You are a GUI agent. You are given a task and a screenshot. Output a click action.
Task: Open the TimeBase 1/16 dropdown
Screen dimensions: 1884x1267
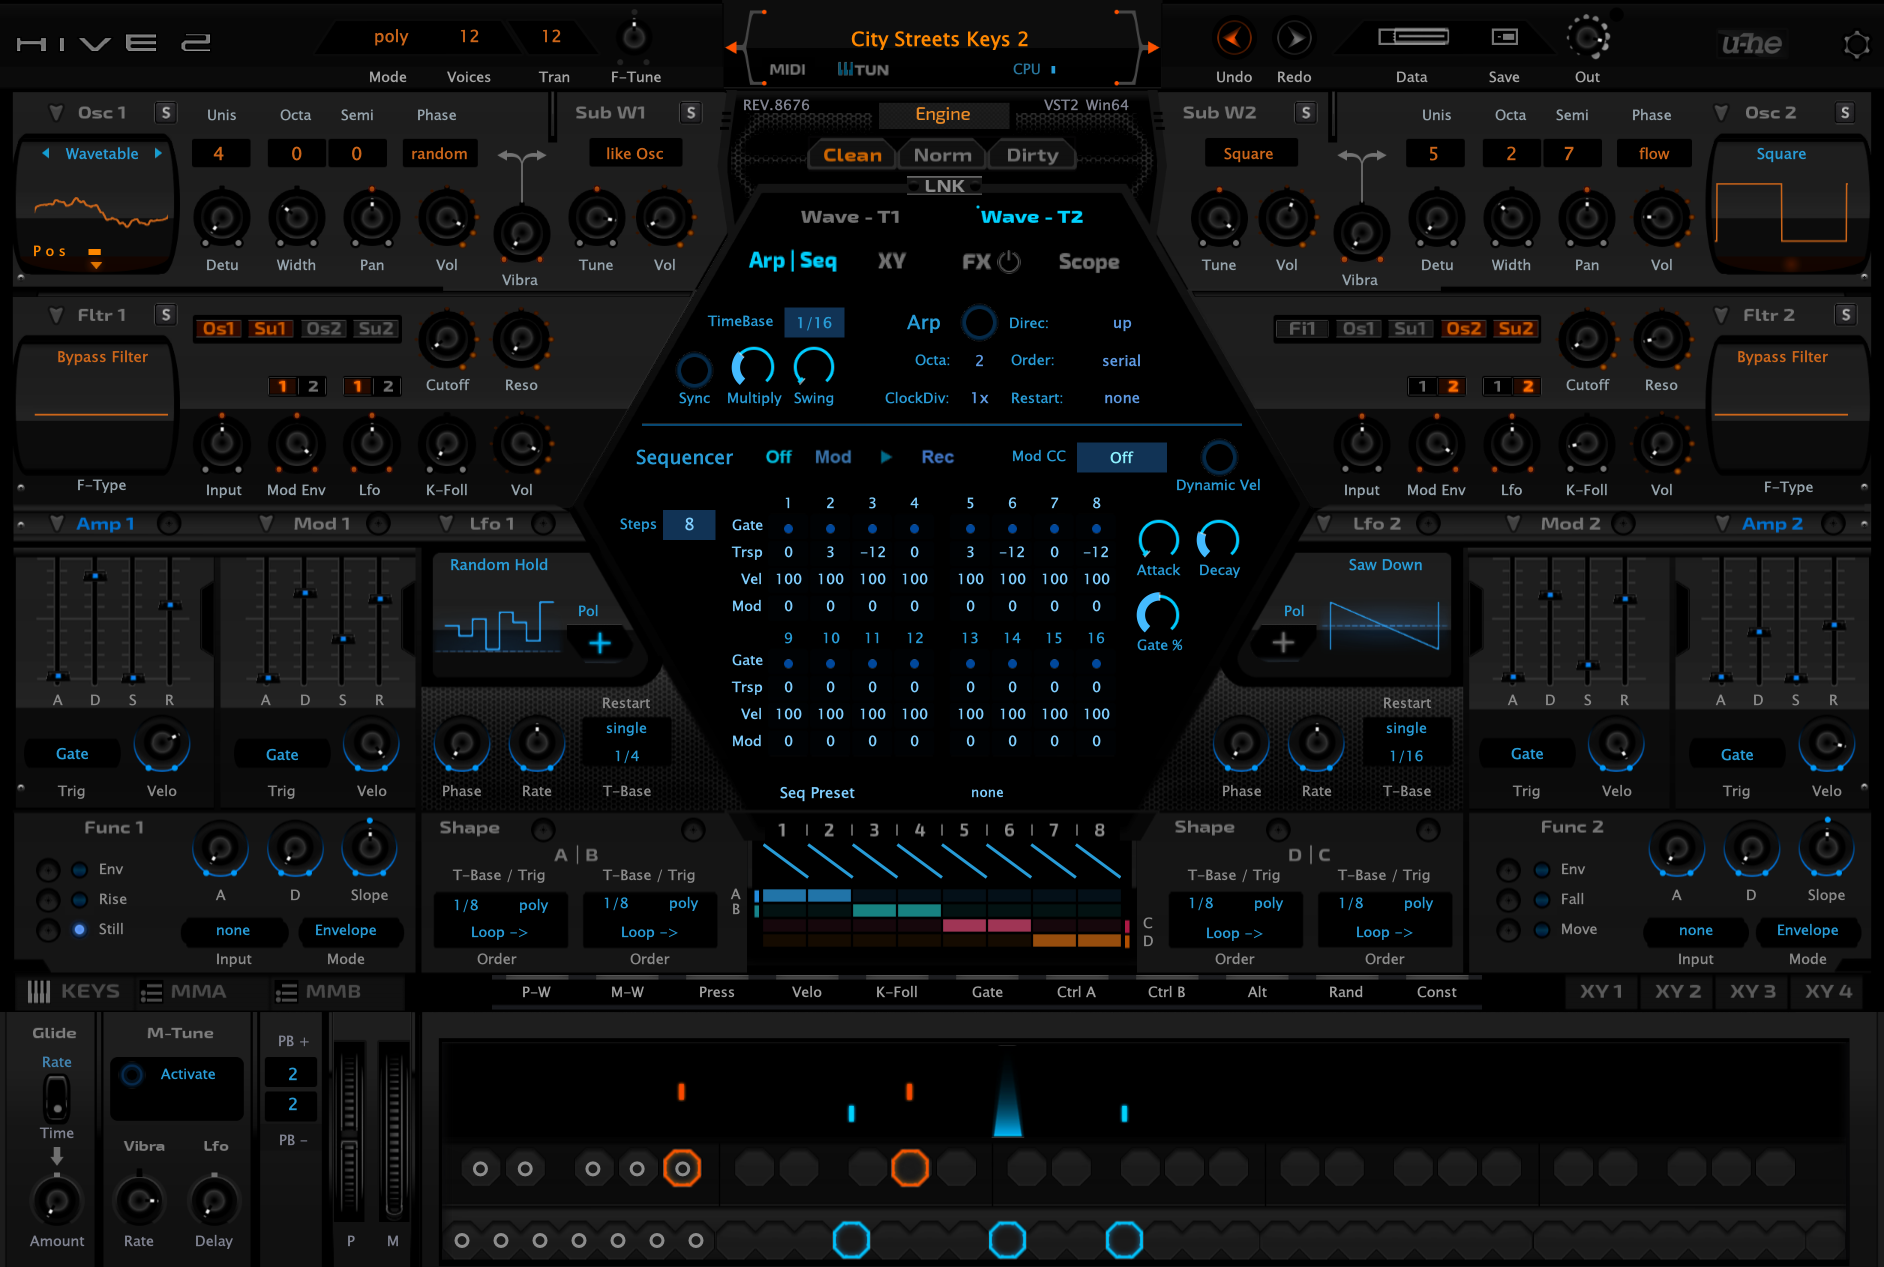point(814,322)
